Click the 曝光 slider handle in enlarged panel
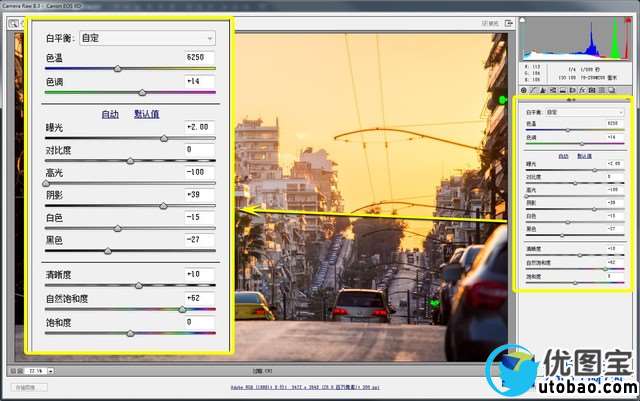Screen dimensions: 640x401 (x=164, y=138)
